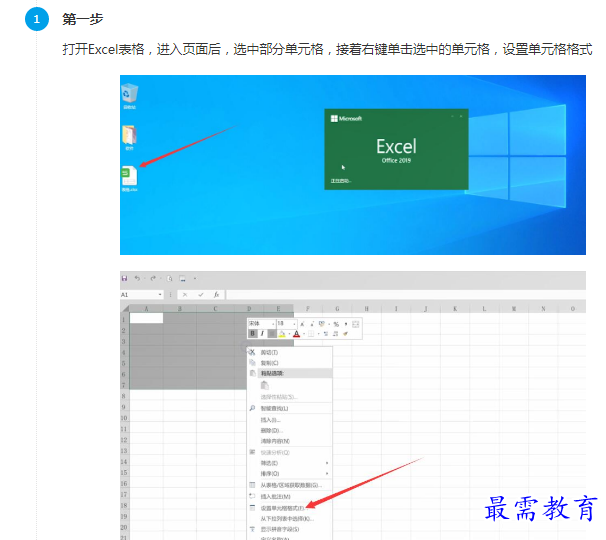The width and height of the screenshot is (606, 540).
Task: Click the Name Box showing A1
Action: point(141,295)
